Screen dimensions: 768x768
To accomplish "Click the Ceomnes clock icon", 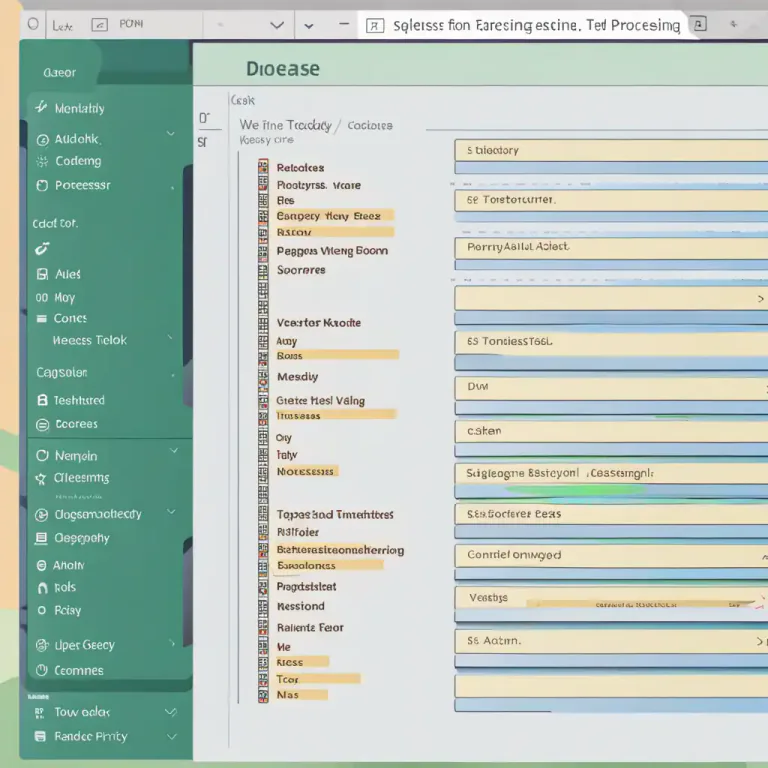I will click(x=42, y=670).
